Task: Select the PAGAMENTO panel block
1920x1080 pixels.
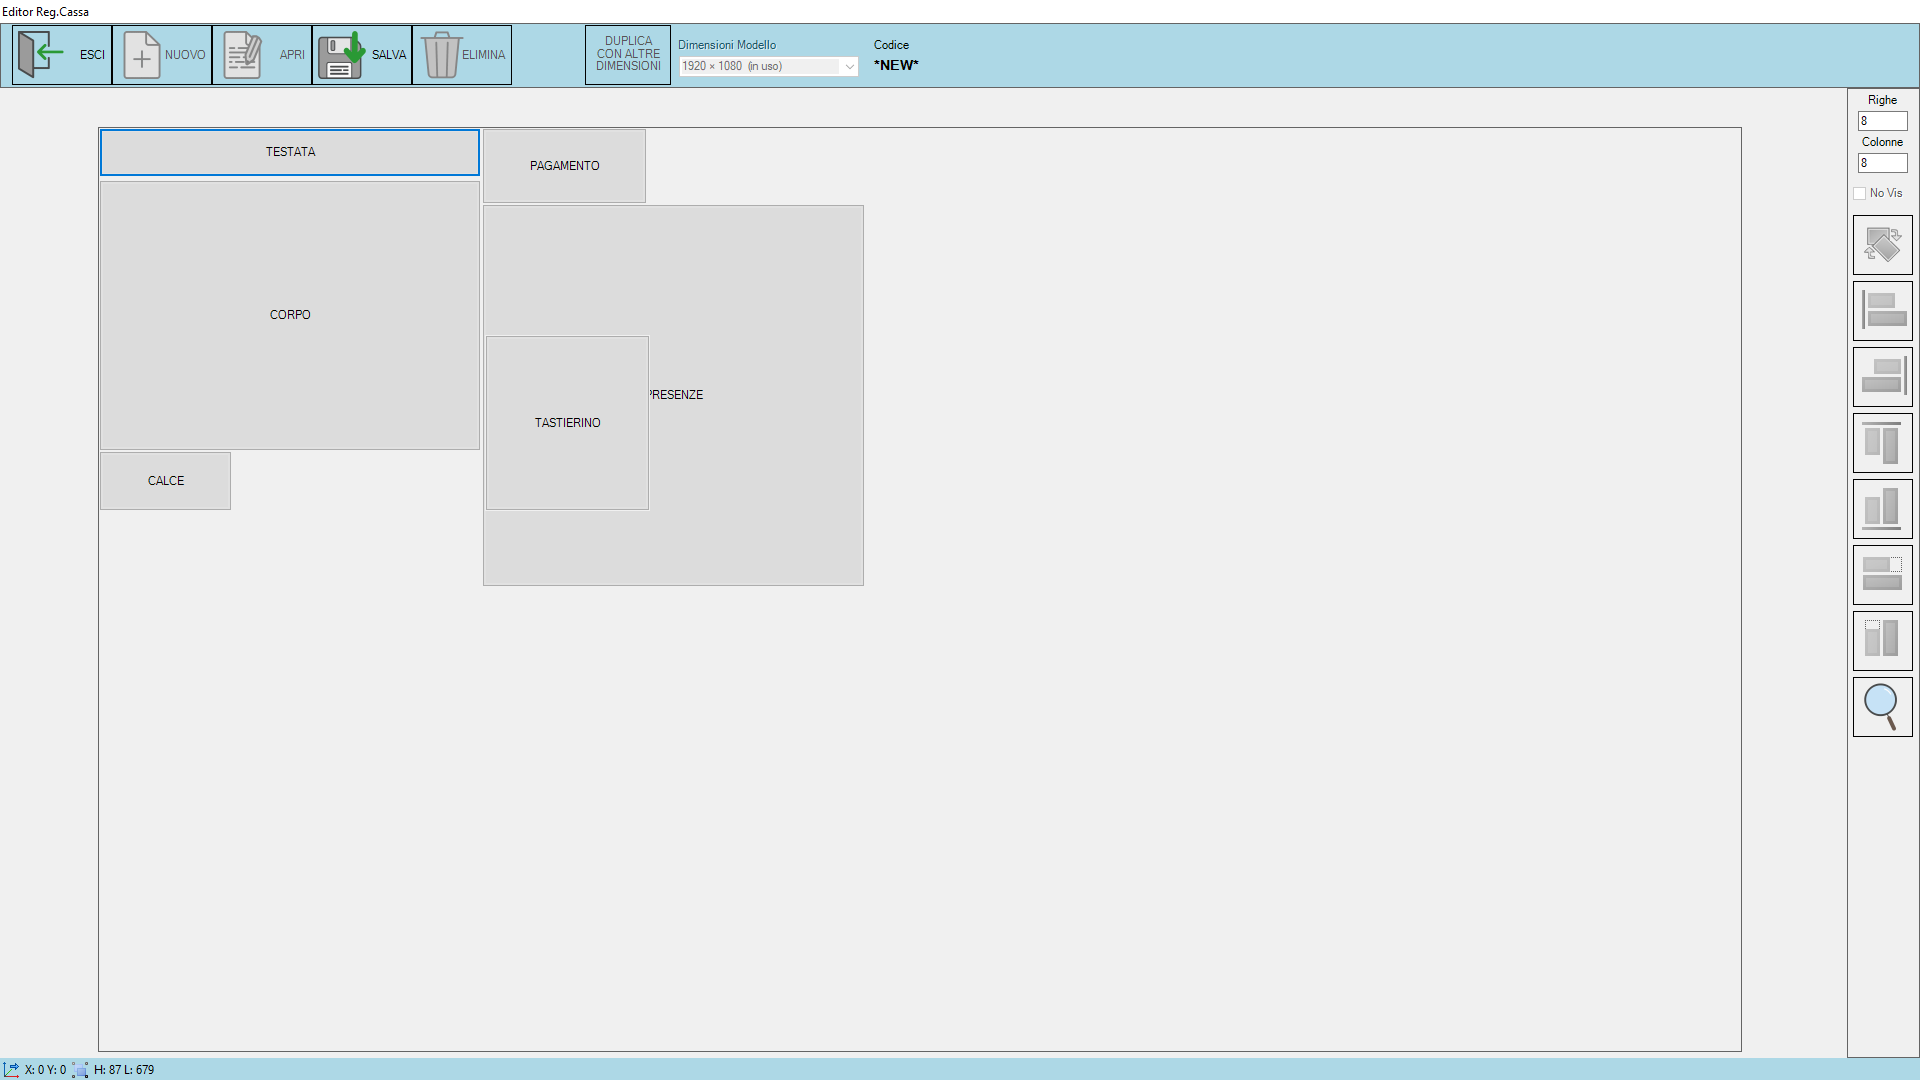Action: pos(564,166)
